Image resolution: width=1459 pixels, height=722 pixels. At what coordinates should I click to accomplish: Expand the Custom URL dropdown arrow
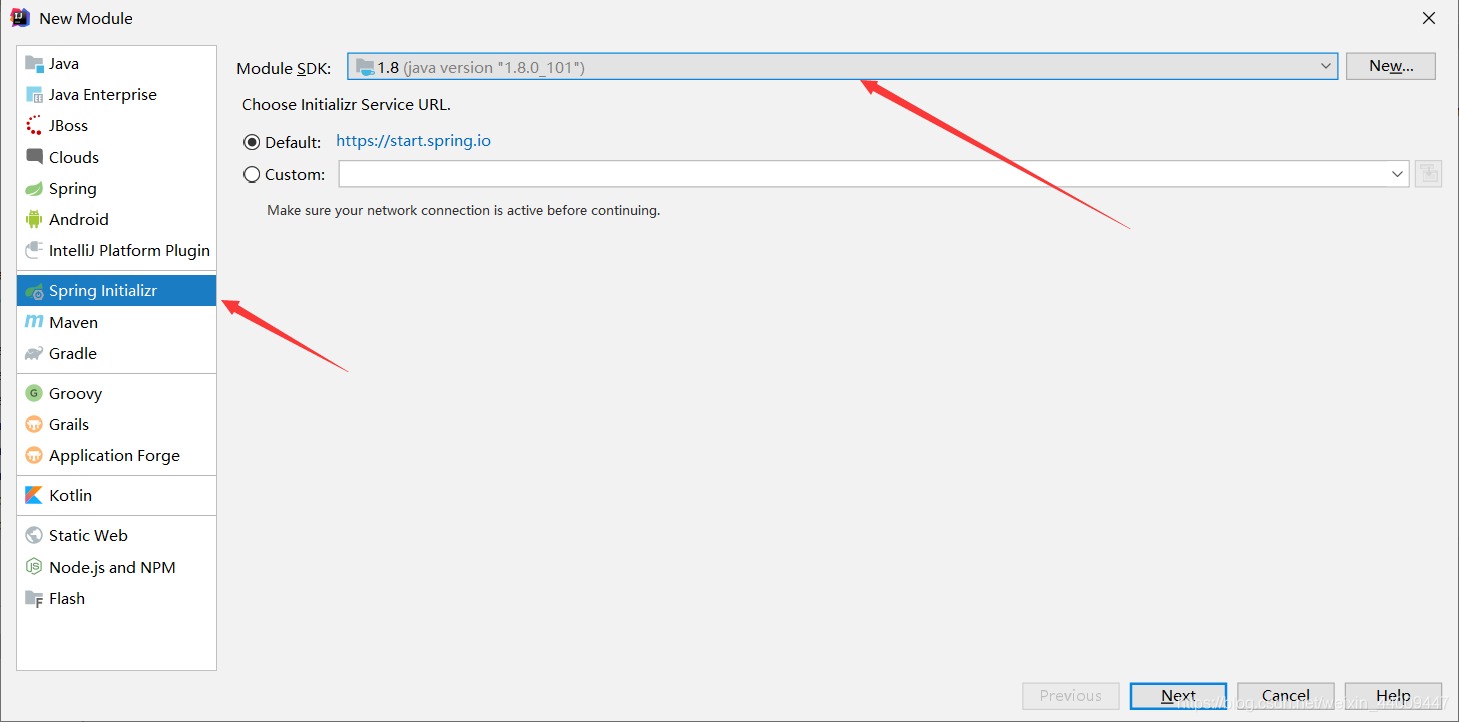click(1397, 174)
